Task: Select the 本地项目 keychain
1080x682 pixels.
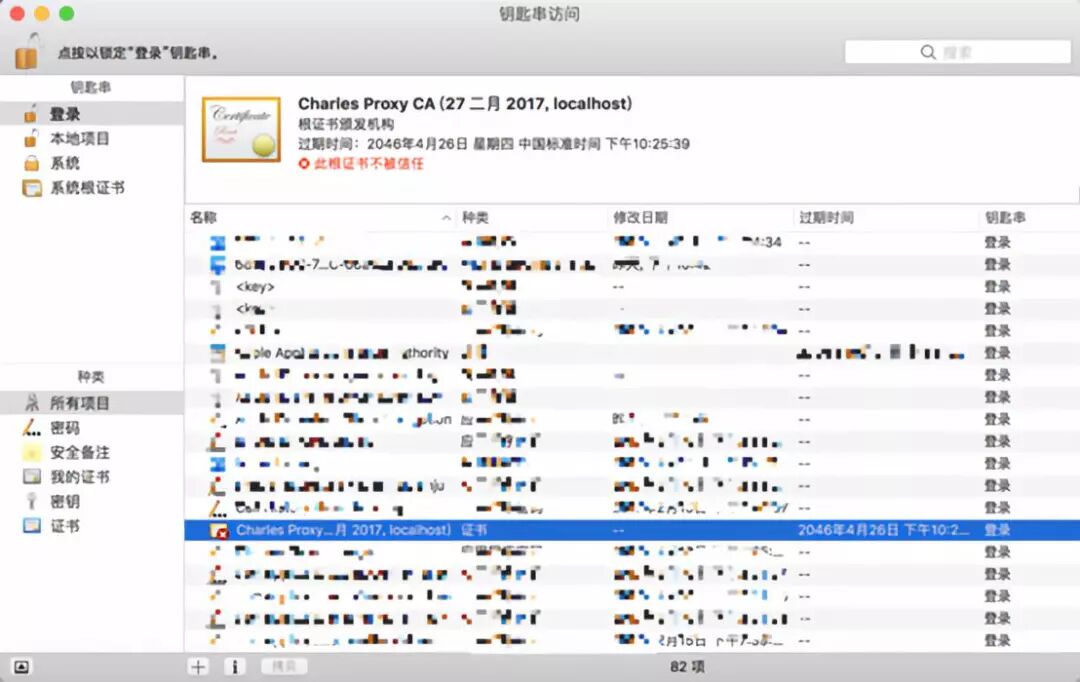Action: 92,138
